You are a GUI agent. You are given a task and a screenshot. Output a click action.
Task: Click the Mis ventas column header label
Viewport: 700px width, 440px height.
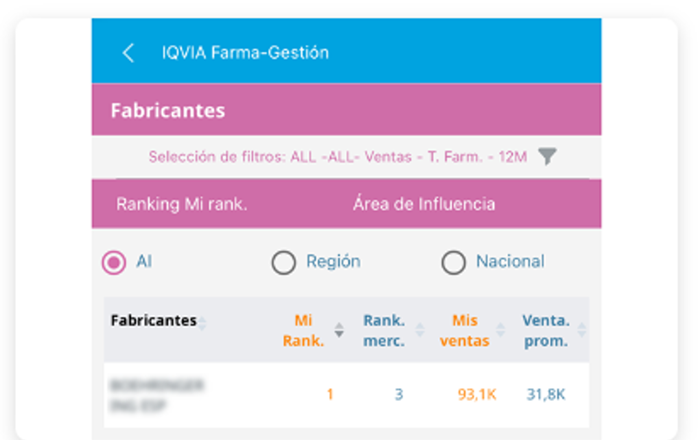465,330
